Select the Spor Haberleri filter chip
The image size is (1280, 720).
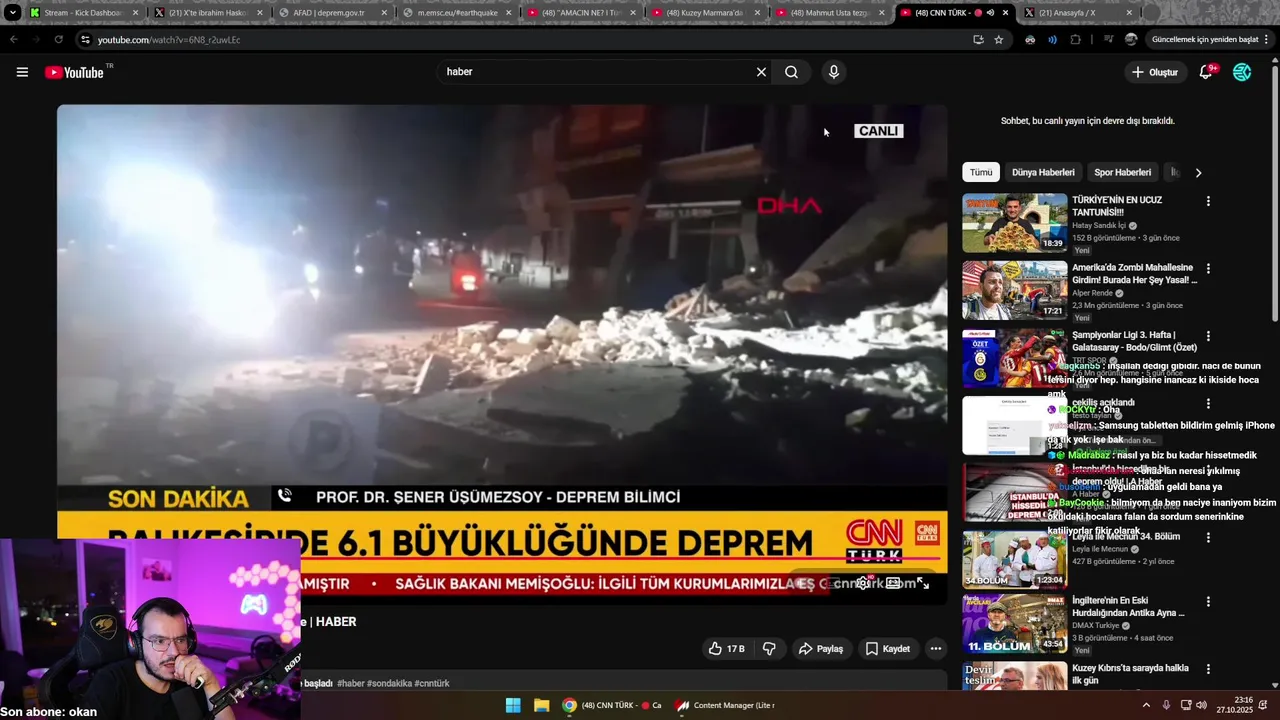pyautogui.click(x=1122, y=172)
